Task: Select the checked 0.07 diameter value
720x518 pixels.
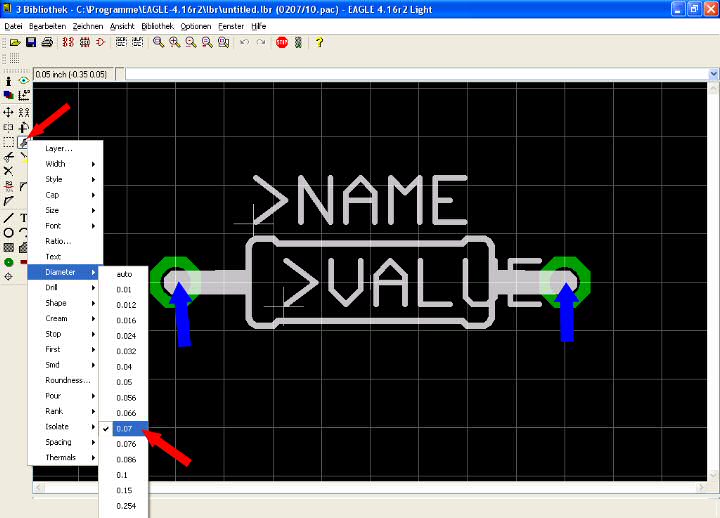Action: click(125, 428)
